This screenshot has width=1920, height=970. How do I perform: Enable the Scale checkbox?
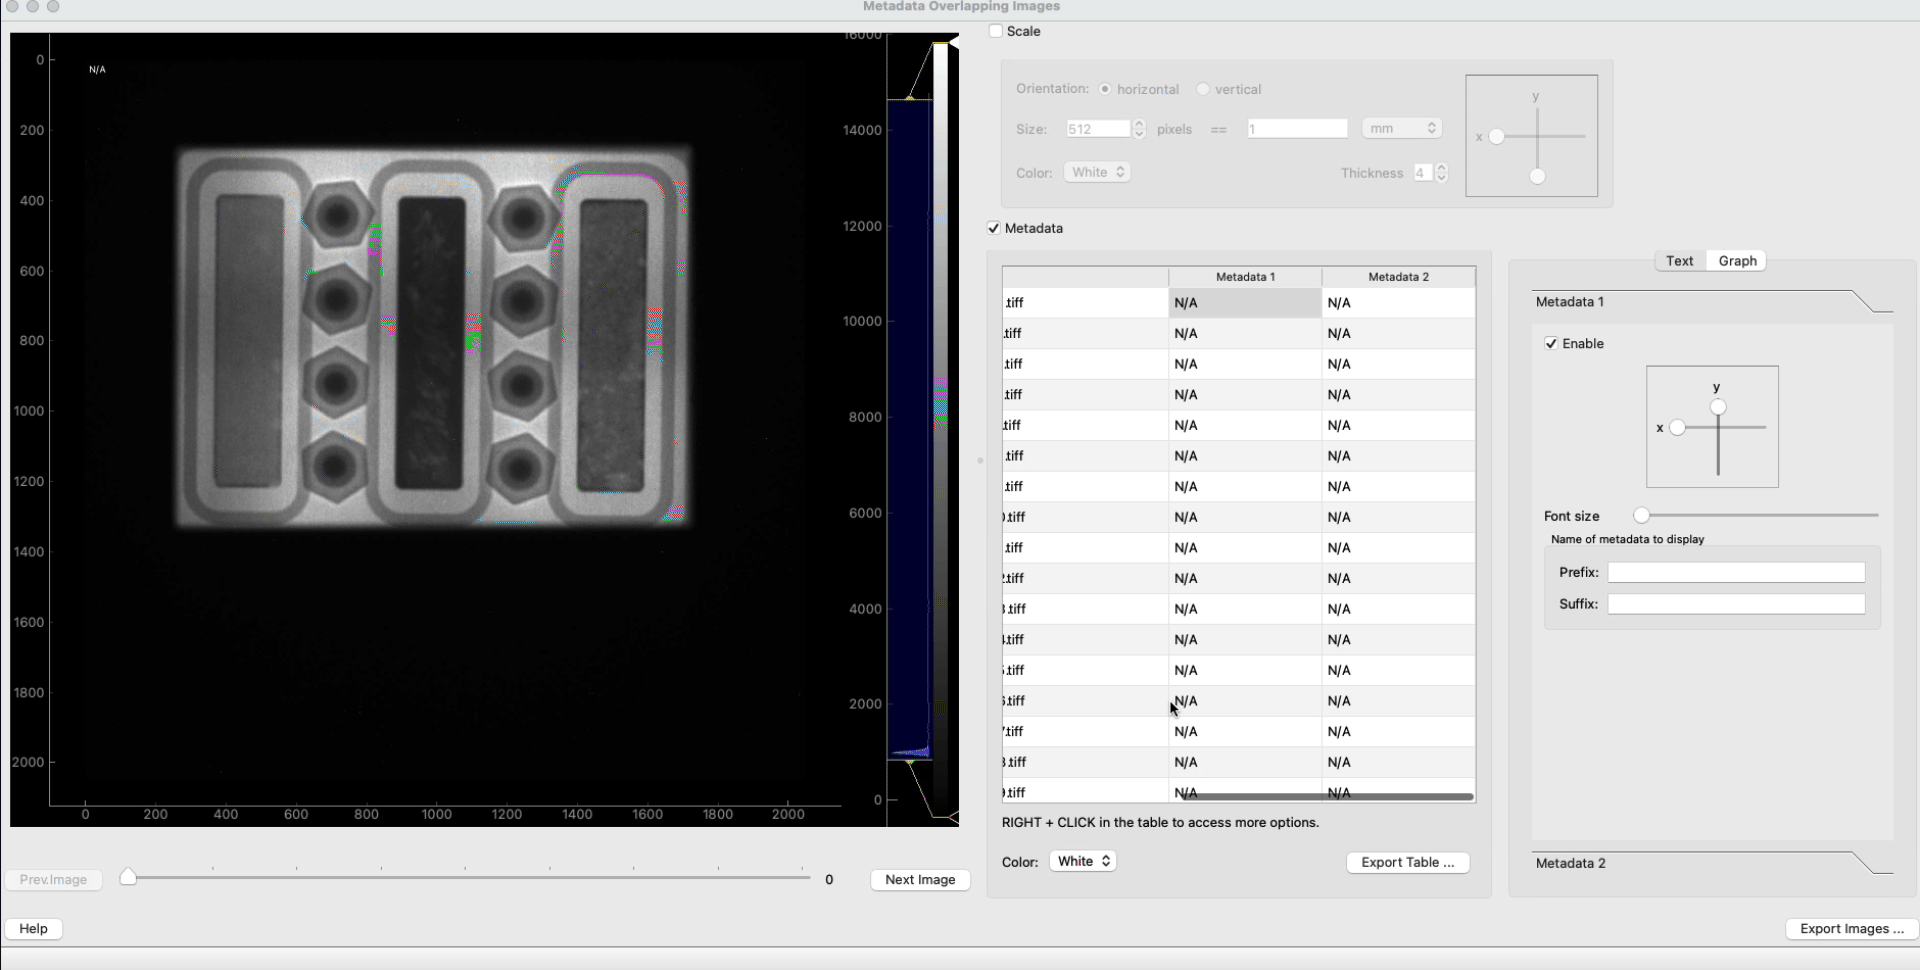click(x=996, y=31)
